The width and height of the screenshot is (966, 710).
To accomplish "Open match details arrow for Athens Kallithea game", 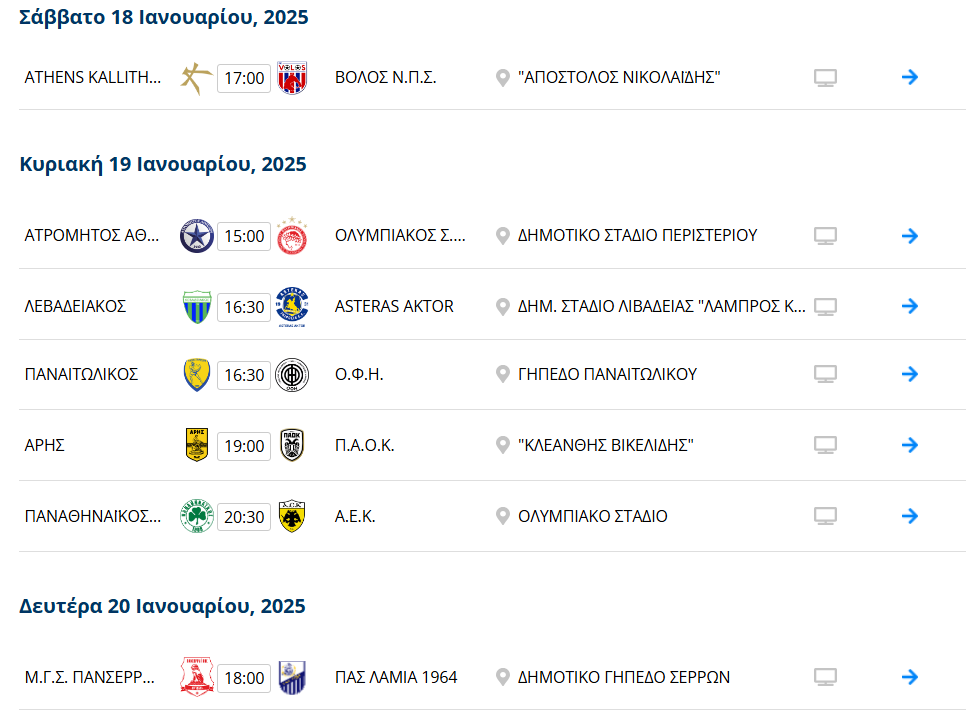I will [x=909, y=77].
